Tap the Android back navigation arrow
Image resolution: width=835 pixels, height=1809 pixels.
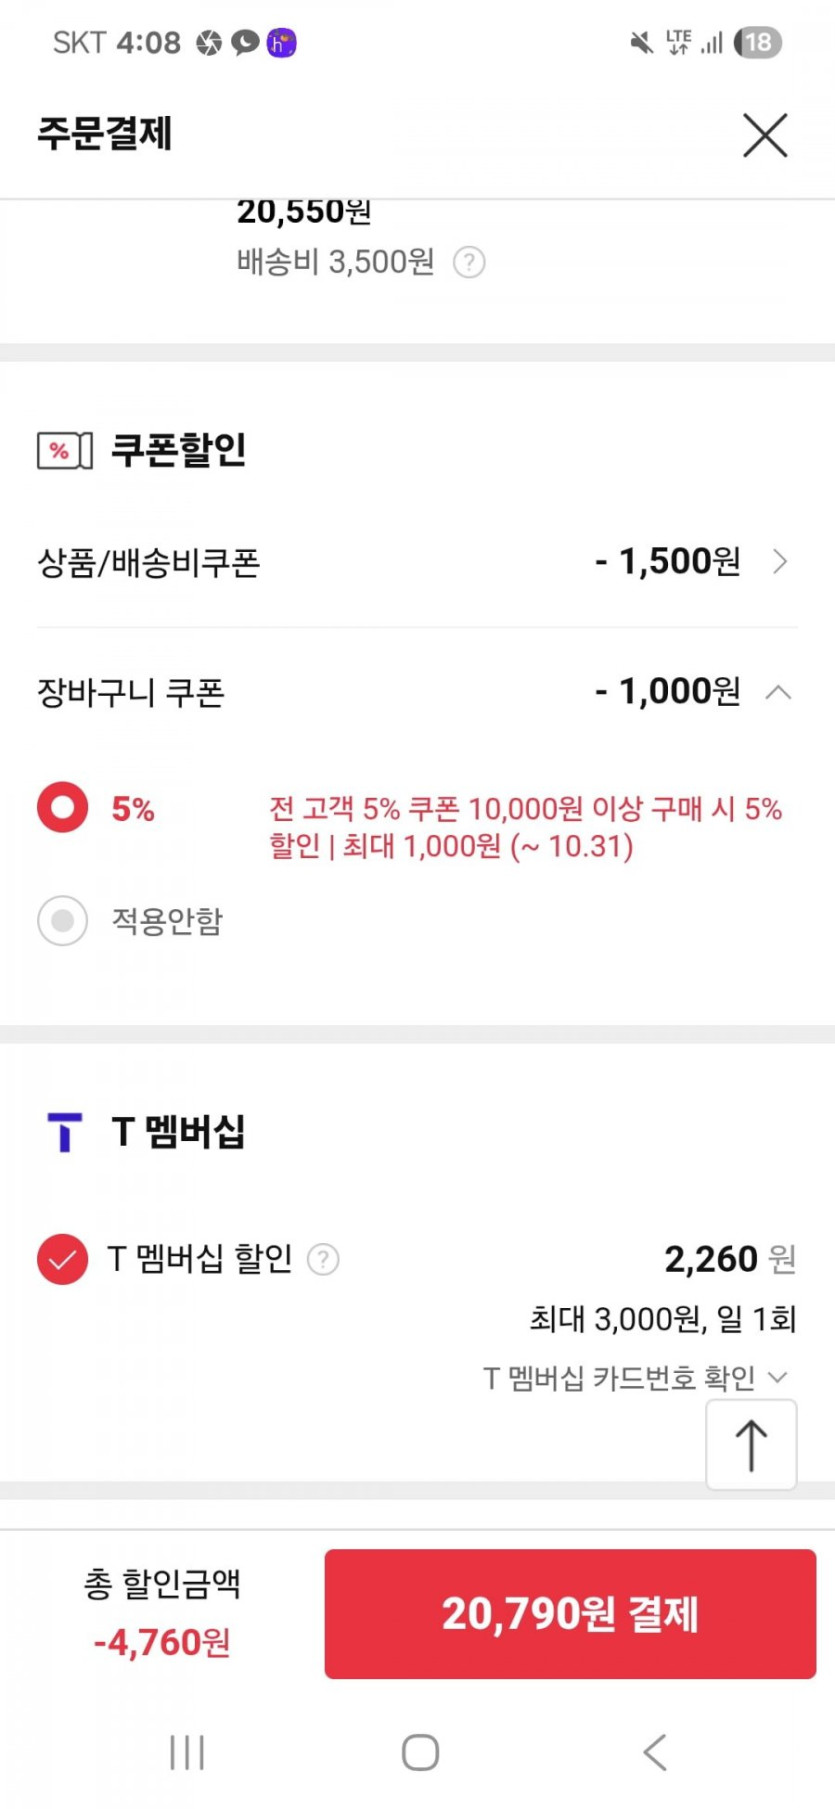[655, 1752]
